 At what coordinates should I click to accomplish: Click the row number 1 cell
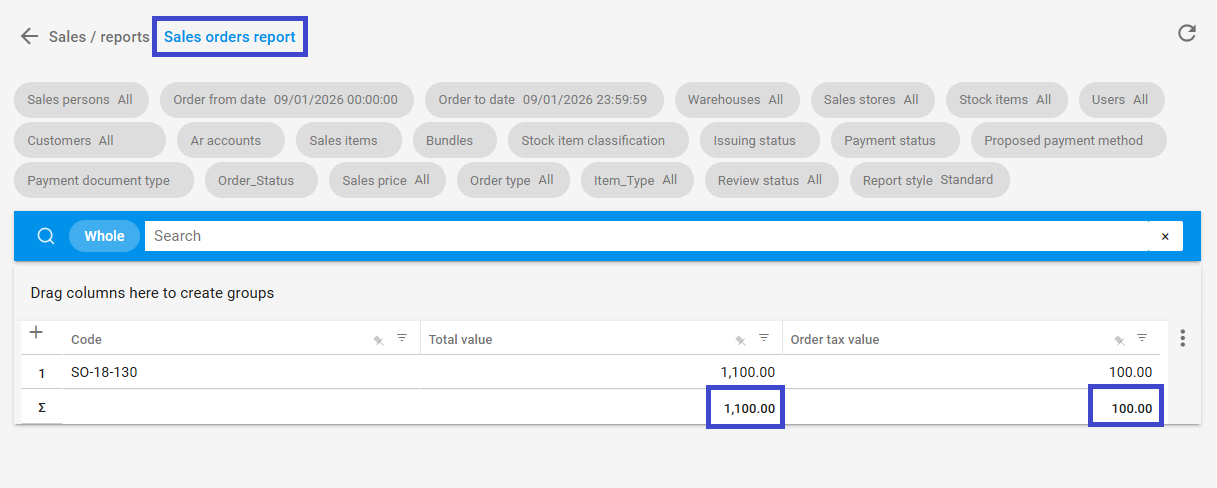tap(42, 373)
